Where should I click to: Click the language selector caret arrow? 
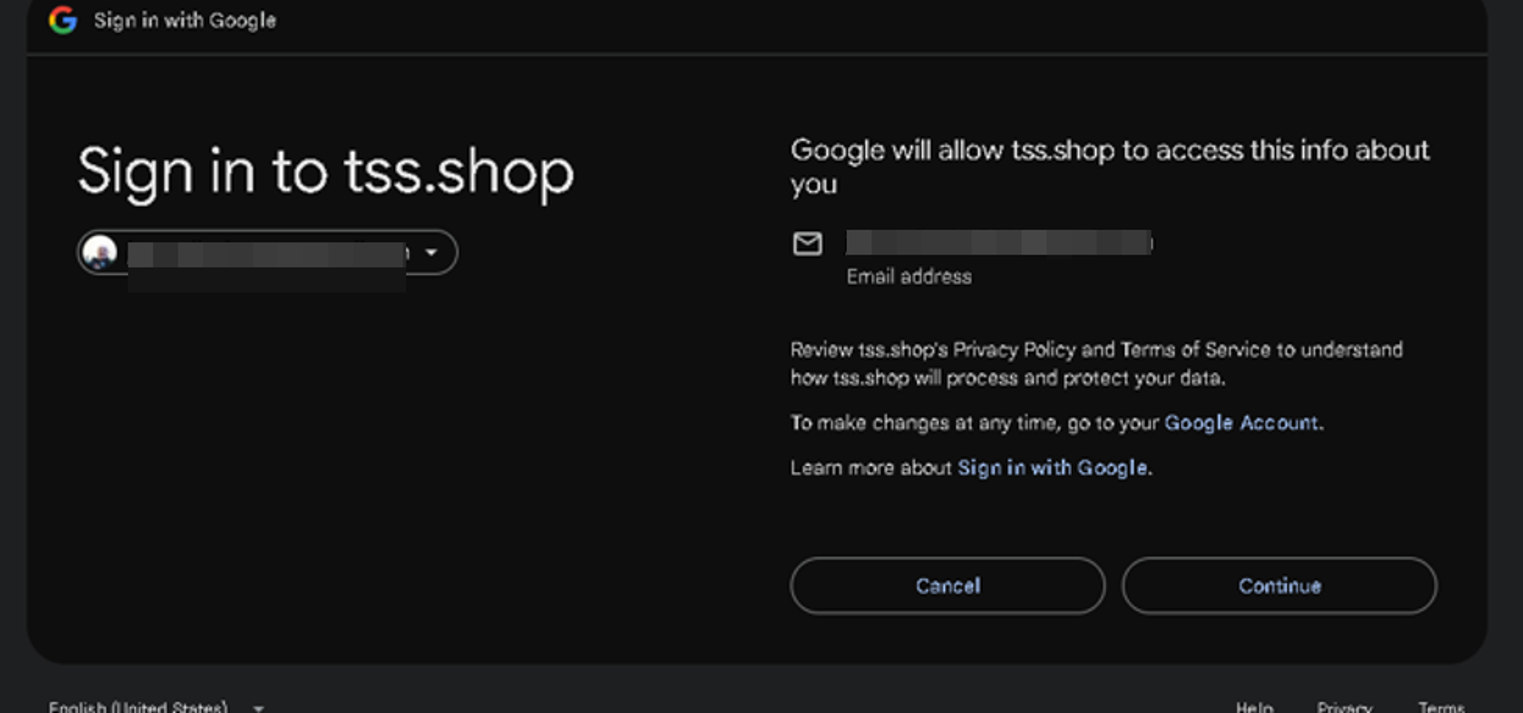pyautogui.click(x=258, y=708)
